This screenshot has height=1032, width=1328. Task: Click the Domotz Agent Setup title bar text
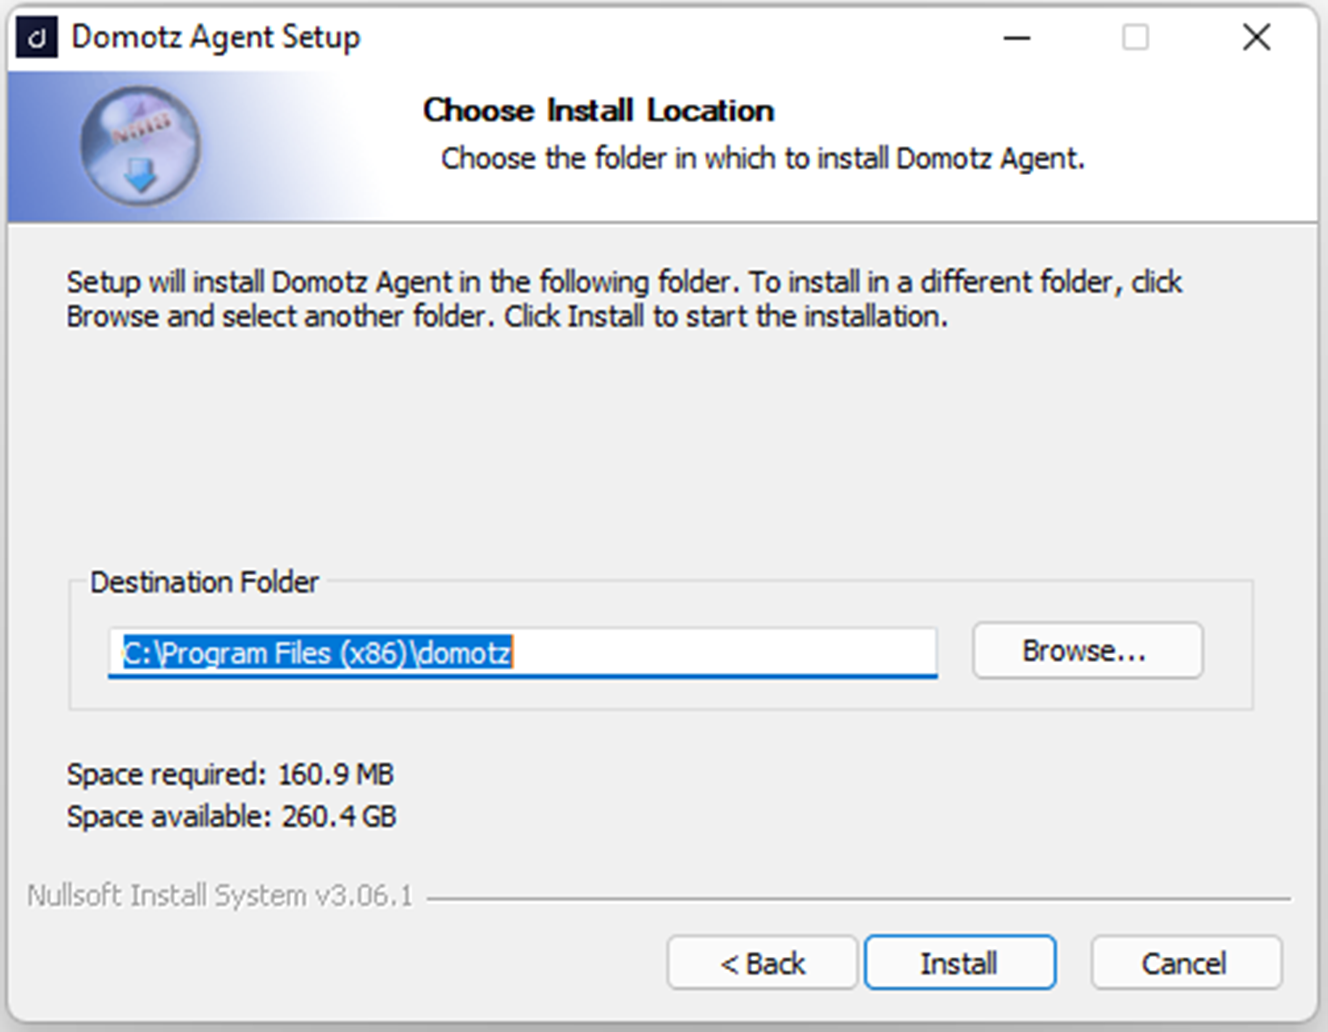point(215,36)
